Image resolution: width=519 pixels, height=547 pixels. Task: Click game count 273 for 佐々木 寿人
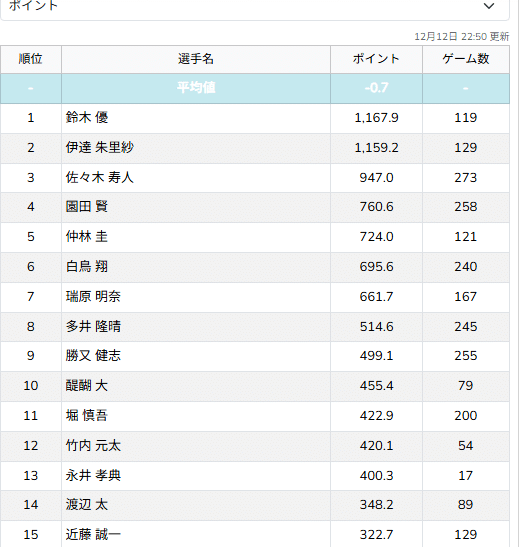pyautogui.click(x=466, y=178)
